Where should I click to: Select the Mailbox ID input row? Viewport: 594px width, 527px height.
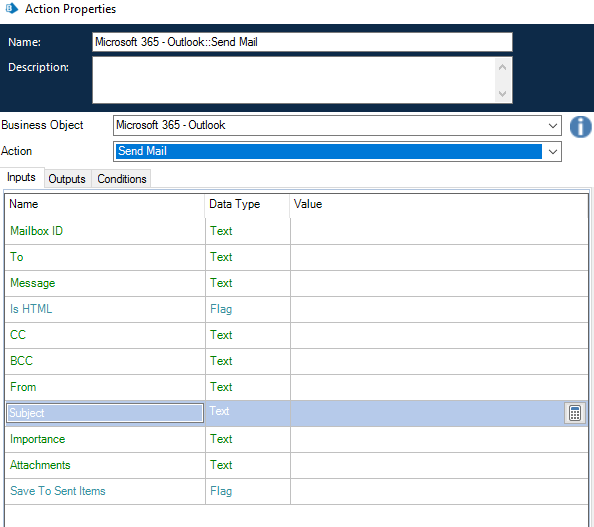click(296, 231)
